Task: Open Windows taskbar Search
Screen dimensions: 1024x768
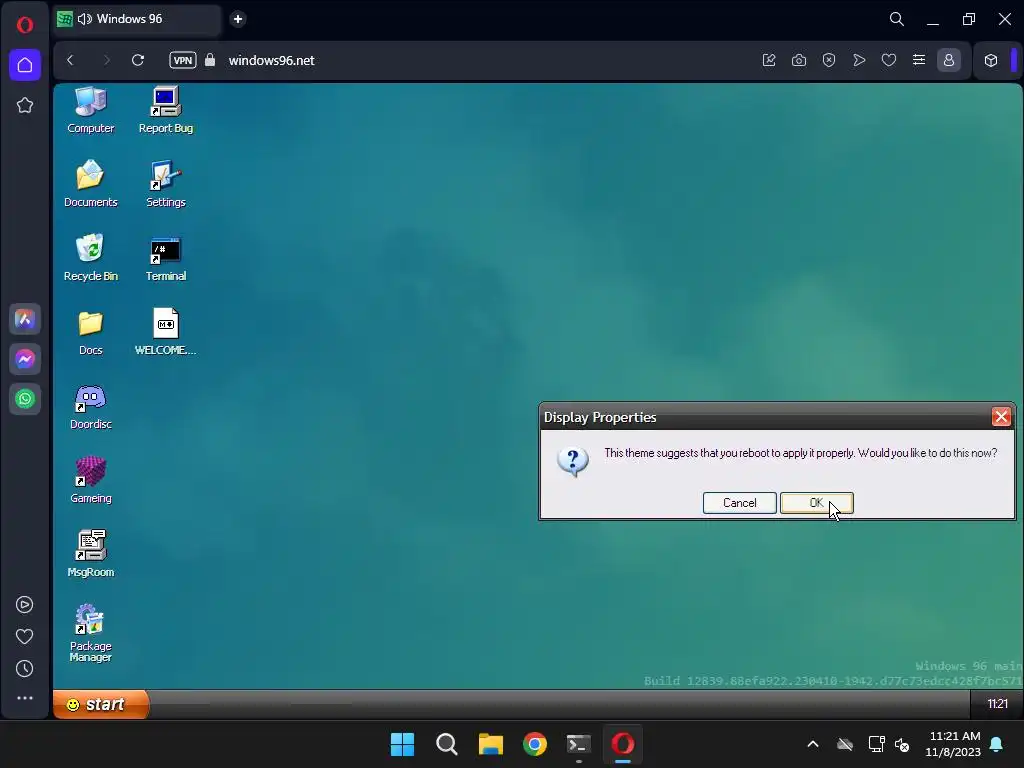Action: click(x=447, y=744)
